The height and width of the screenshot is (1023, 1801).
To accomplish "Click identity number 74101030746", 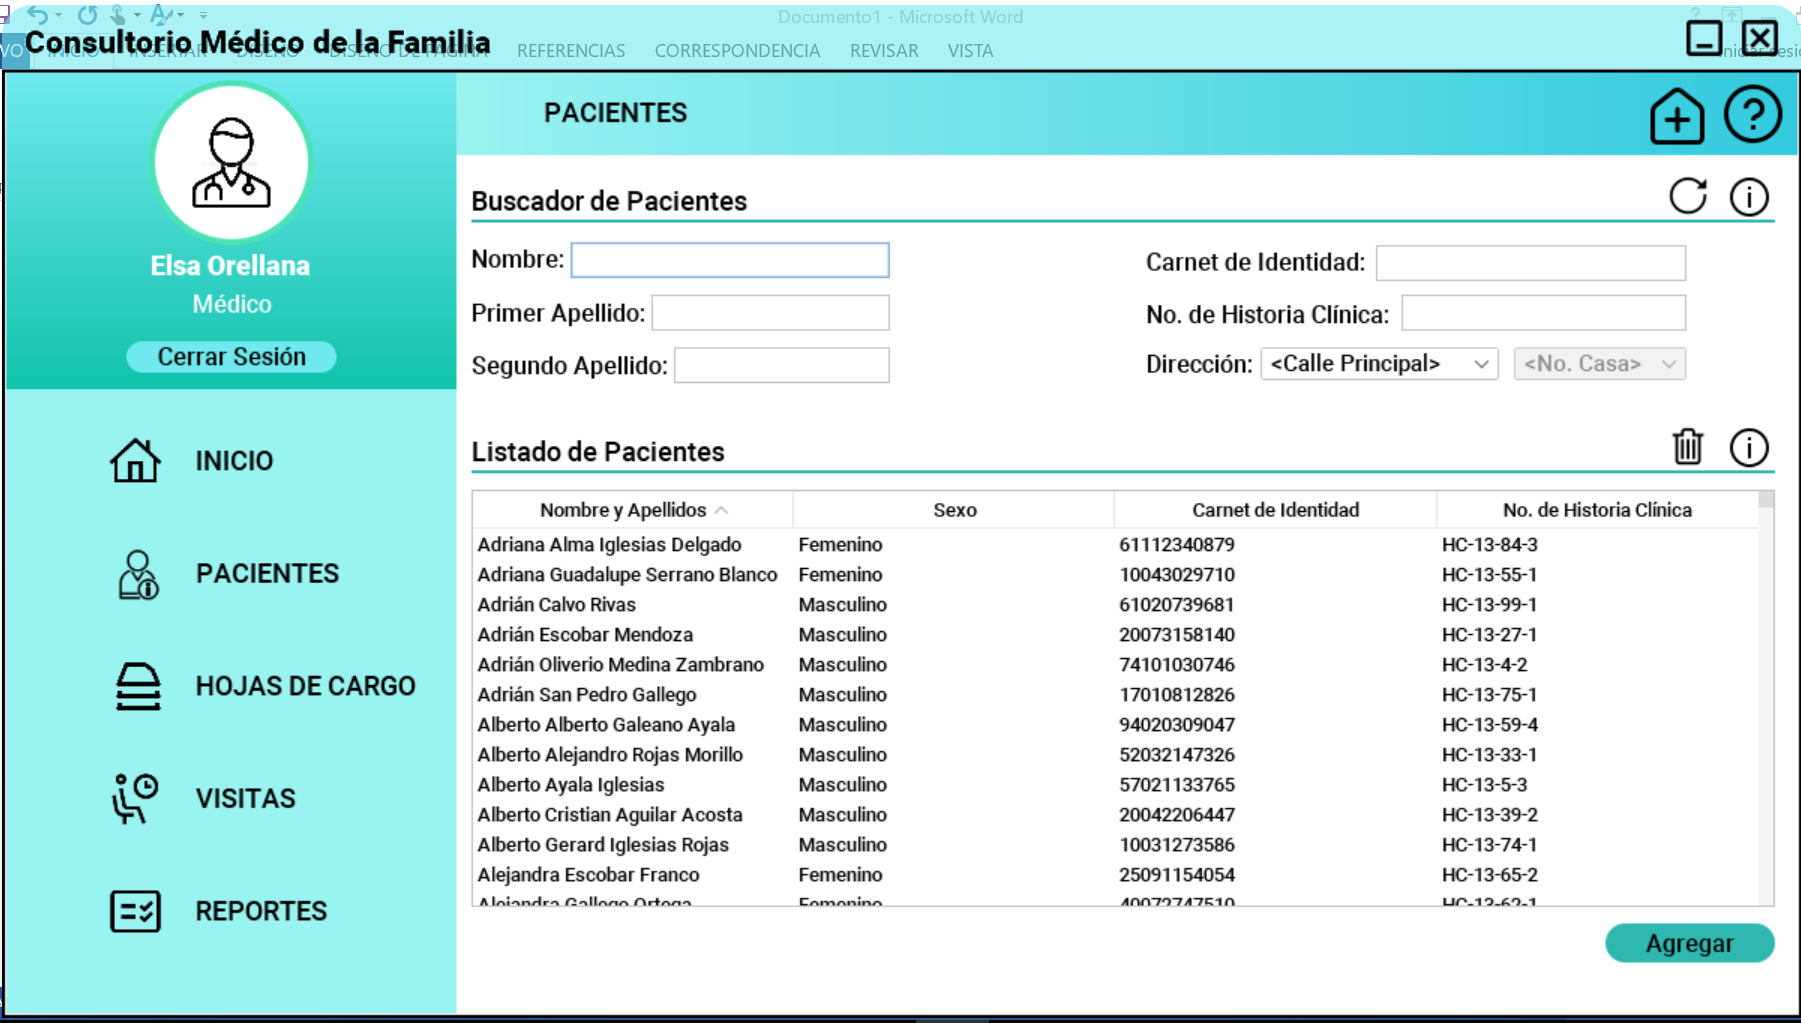I will click(x=1177, y=665).
